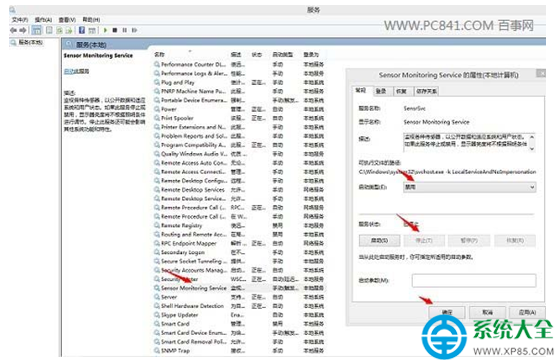
Task: Click the start this service link
Action: [76, 71]
